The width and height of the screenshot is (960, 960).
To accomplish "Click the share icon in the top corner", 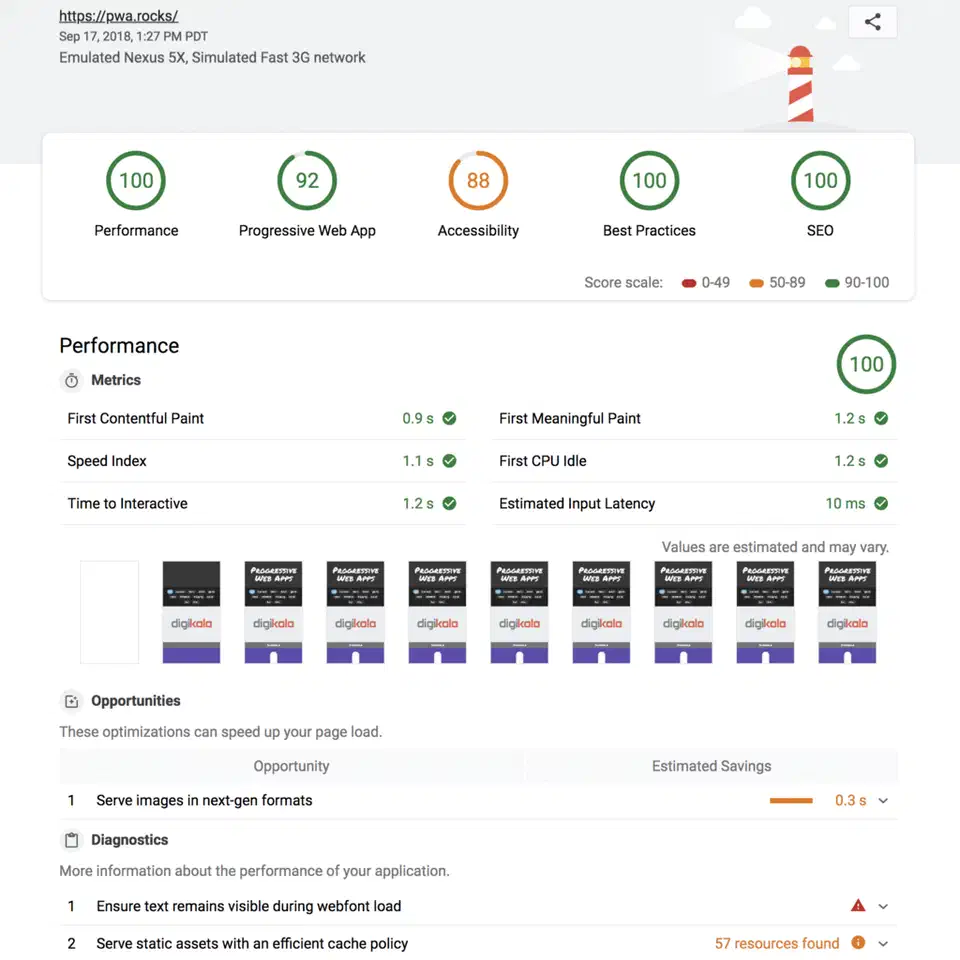I will 871,21.
